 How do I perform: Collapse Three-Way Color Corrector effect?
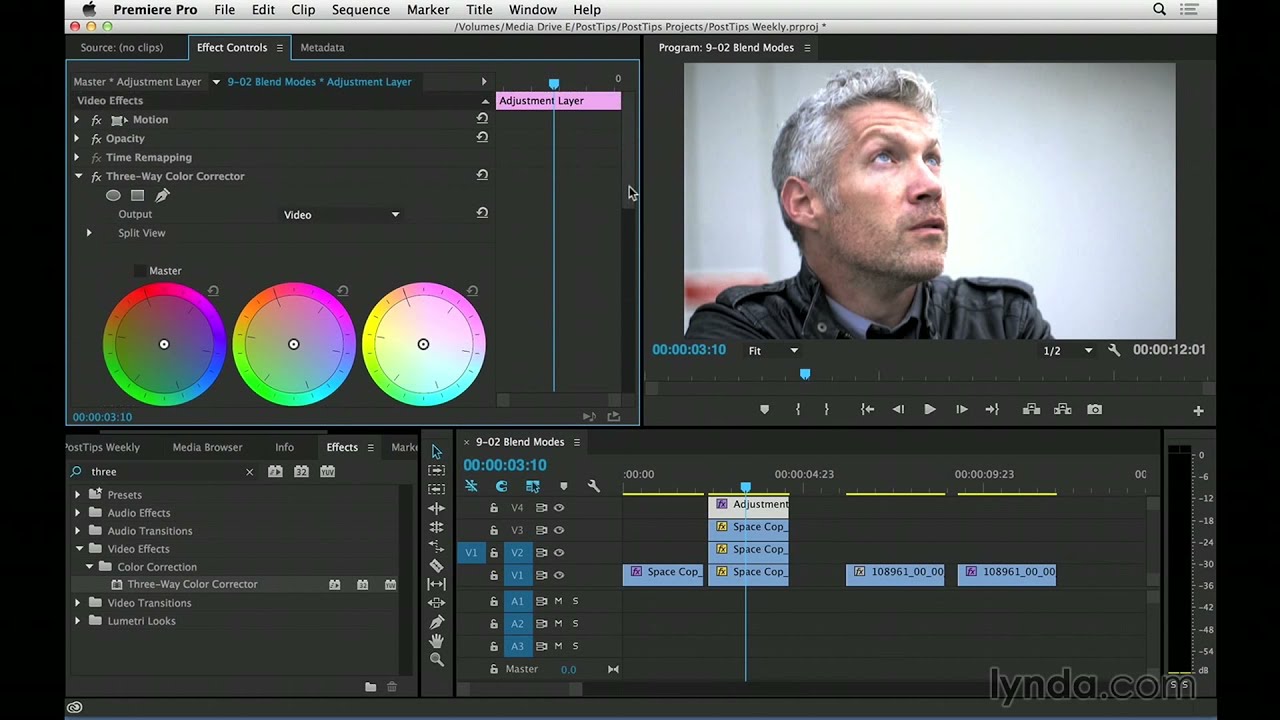click(78, 176)
